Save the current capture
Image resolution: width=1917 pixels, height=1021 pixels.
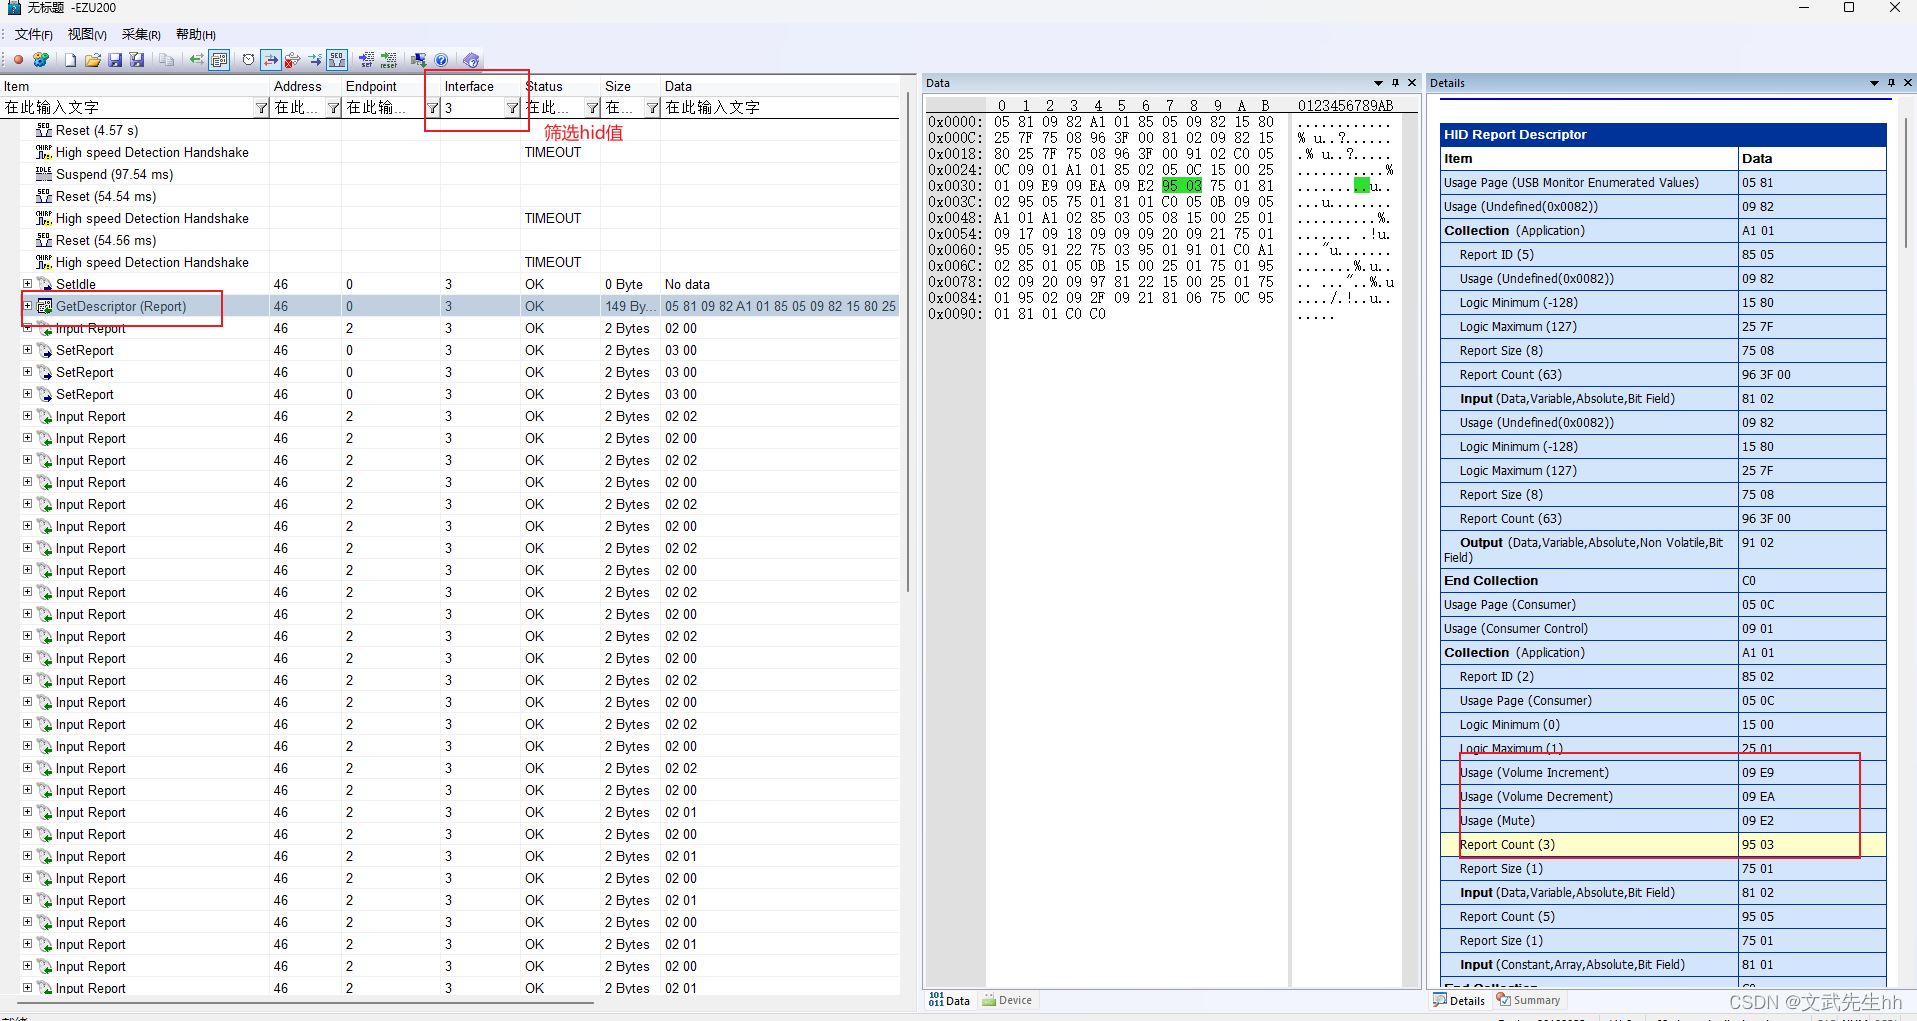tap(114, 60)
